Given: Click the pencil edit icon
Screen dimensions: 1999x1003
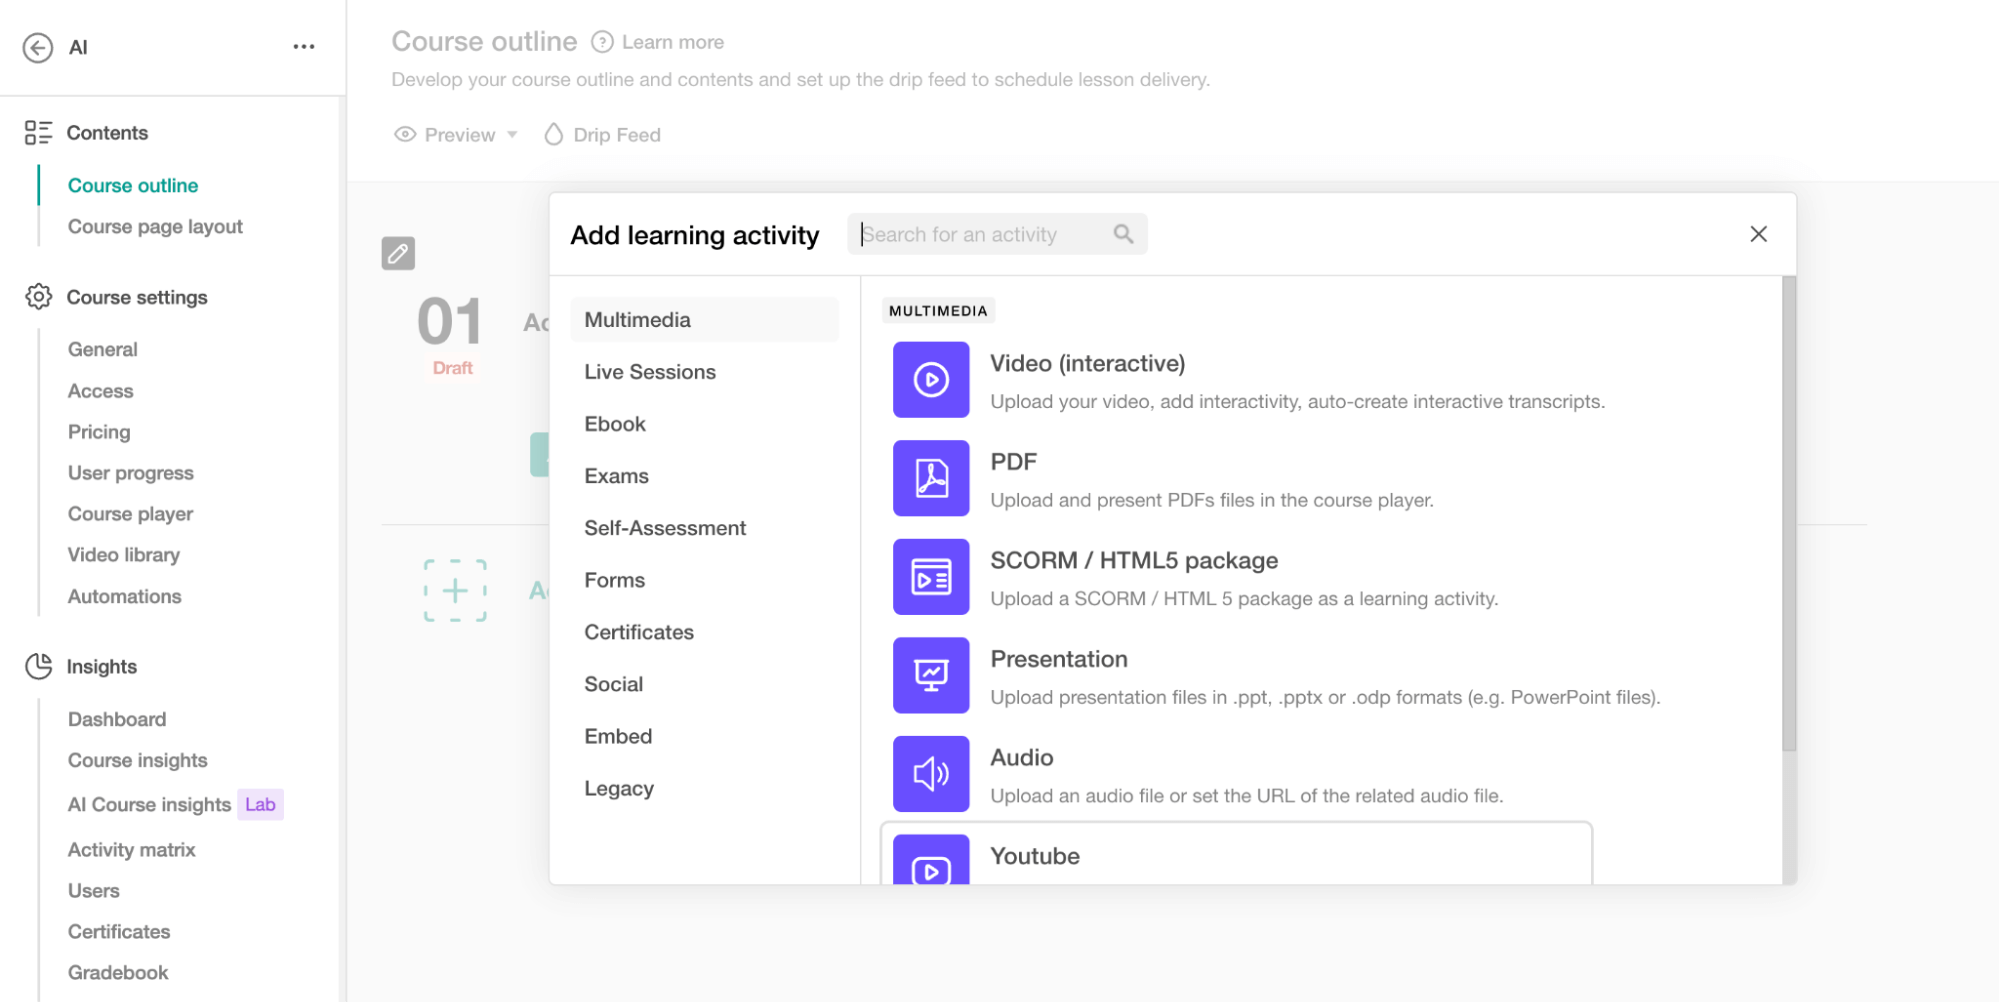Looking at the screenshot, I should point(398,253).
